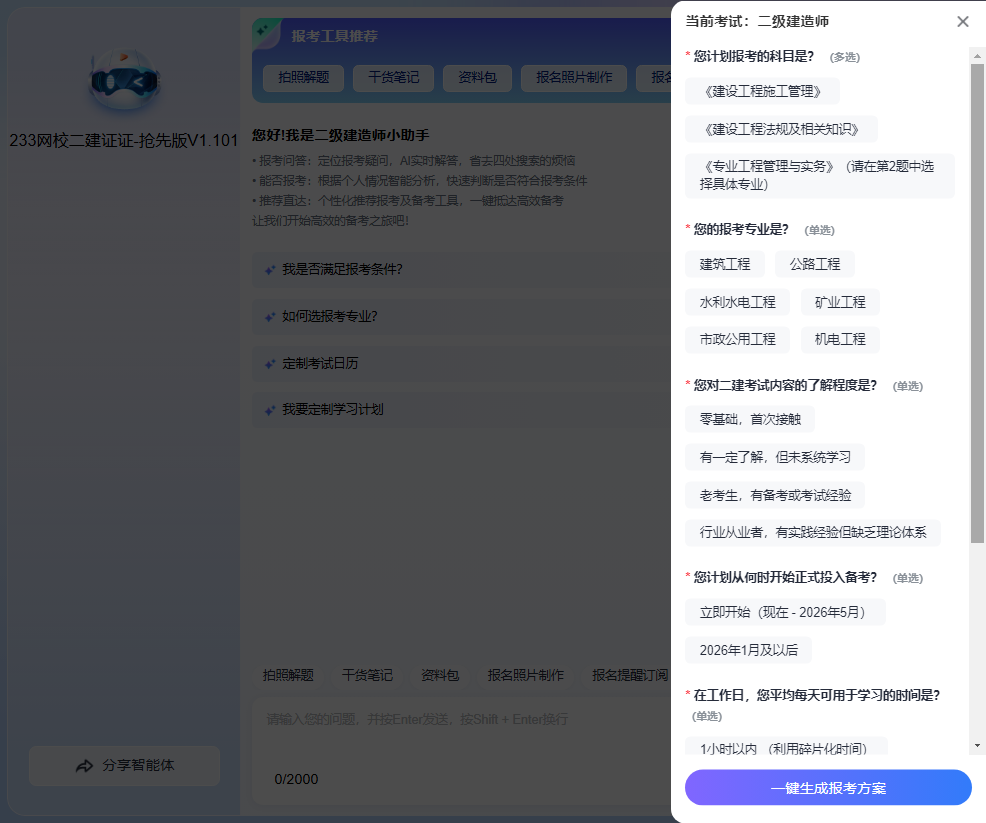Click the share arrow icon beside 分享智能体

tap(84, 766)
